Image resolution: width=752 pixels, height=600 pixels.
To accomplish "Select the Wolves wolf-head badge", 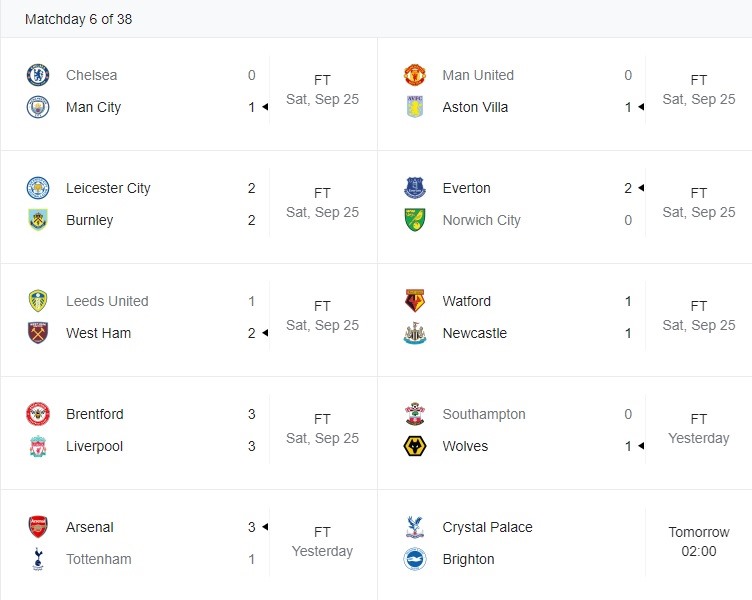I will pyautogui.click(x=415, y=446).
